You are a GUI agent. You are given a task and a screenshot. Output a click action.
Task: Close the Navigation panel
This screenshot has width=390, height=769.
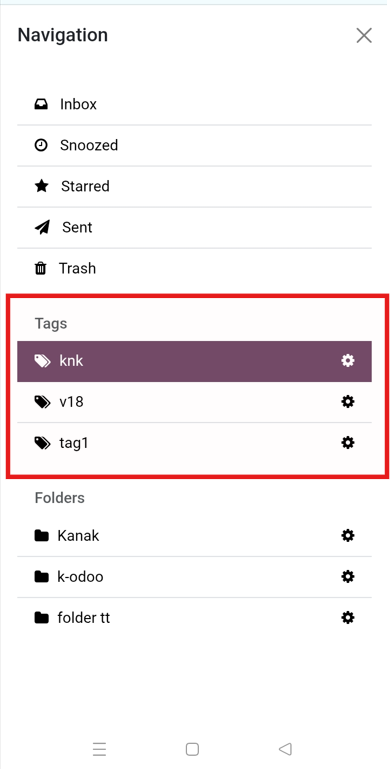tap(364, 35)
